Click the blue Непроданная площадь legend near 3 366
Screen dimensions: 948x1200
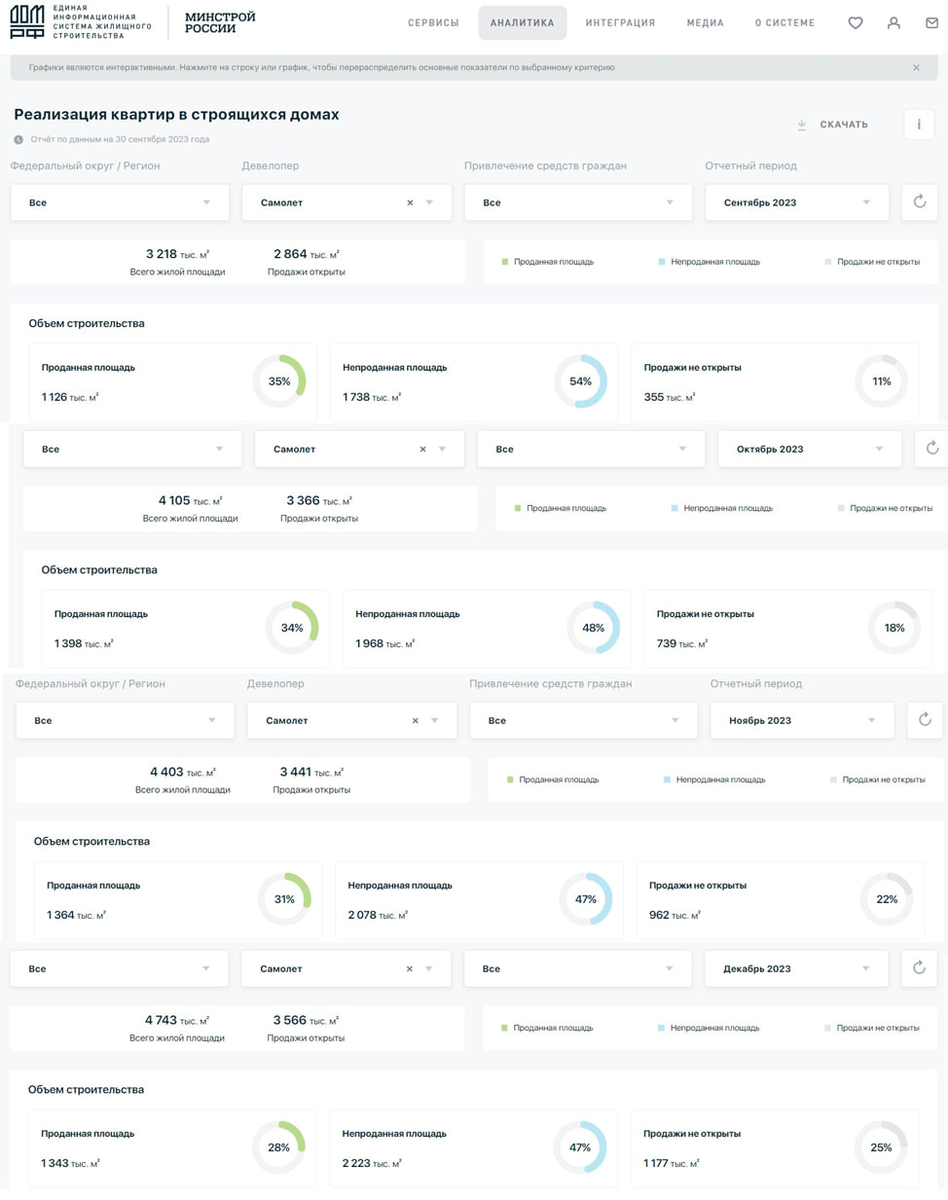click(723, 508)
